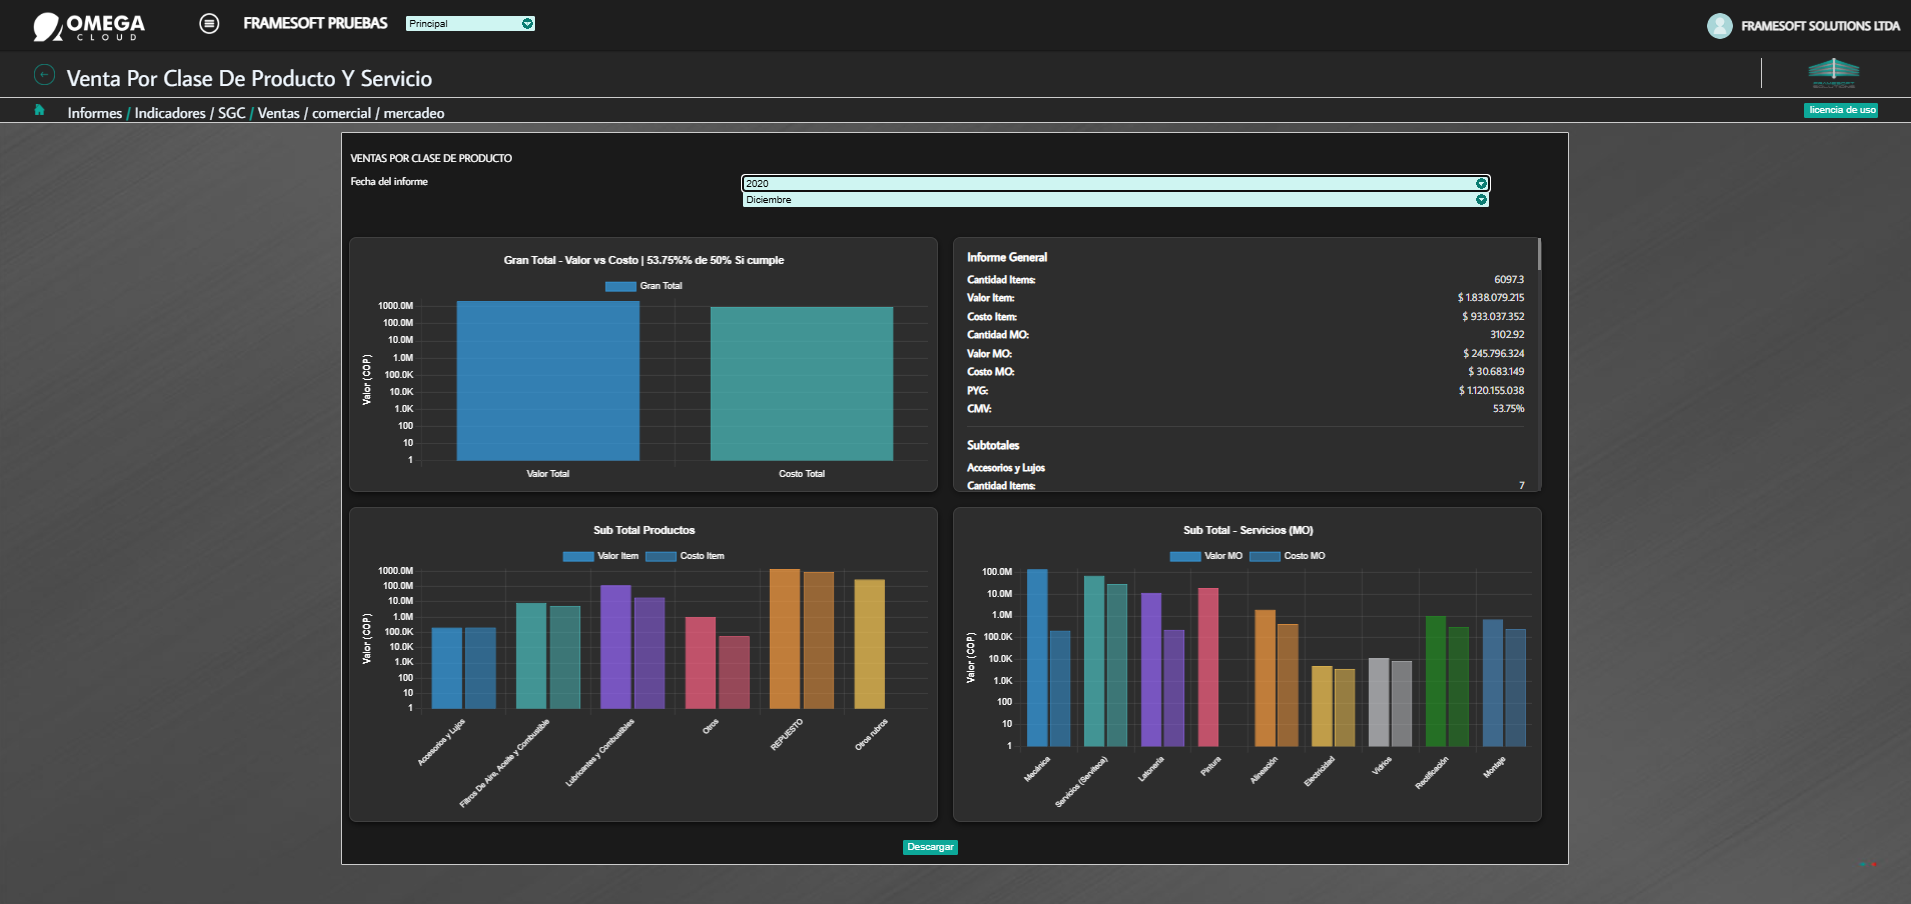The width and height of the screenshot is (1911, 904).
Task: Click the licencia de uso button
Action: (1841, 110)
